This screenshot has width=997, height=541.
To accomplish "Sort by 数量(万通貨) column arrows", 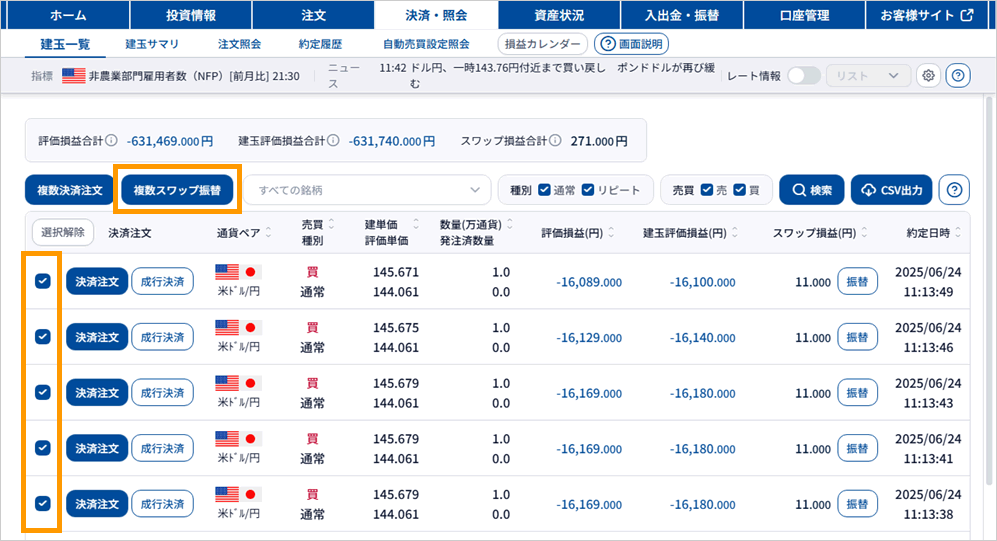I will point(510,224).
